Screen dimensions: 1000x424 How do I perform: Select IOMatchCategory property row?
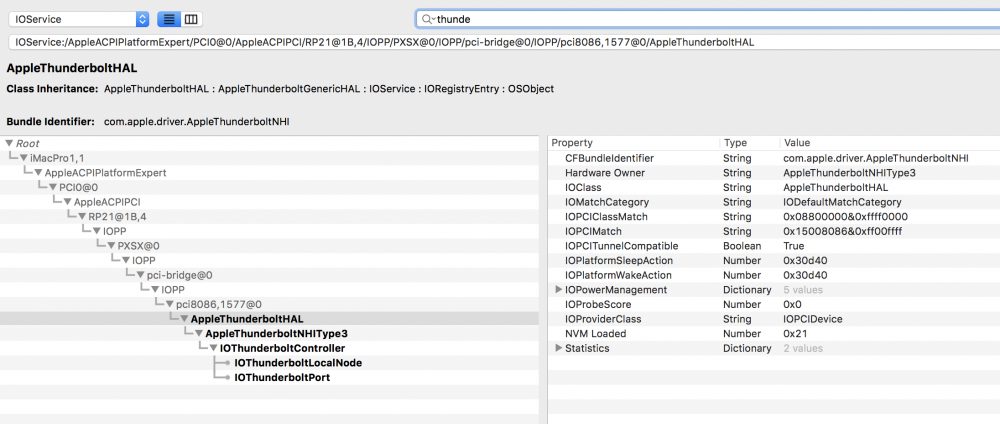774,202
